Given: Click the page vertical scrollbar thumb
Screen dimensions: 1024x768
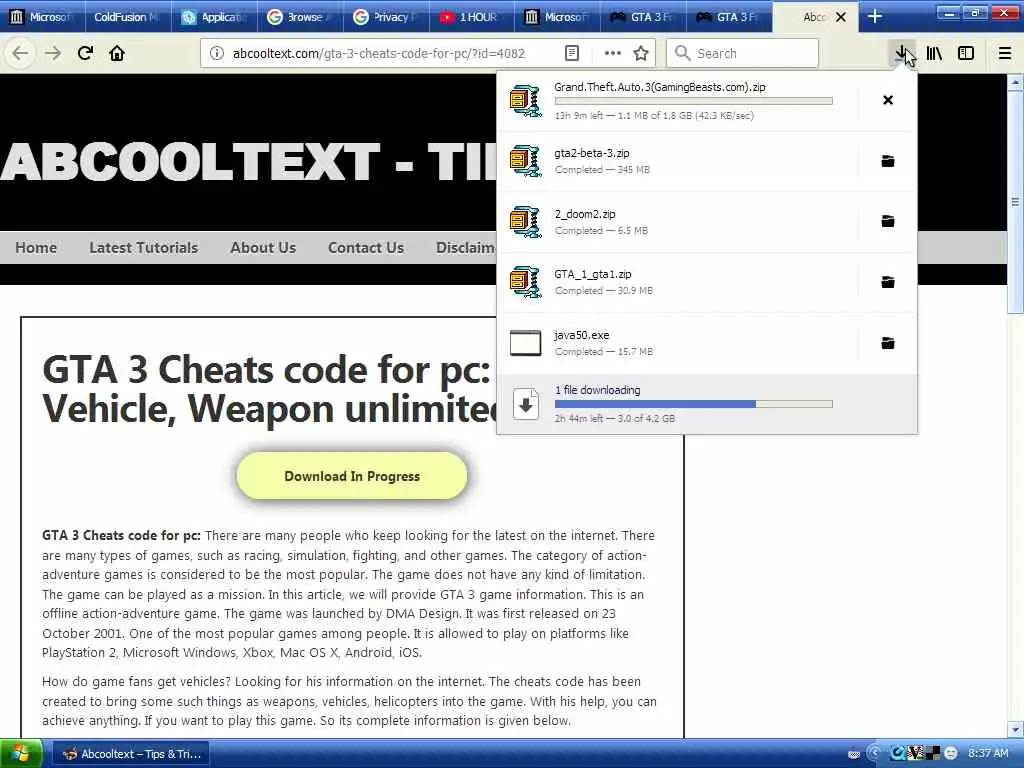Looking at the screenshot, I should (x=1015, y=200).
